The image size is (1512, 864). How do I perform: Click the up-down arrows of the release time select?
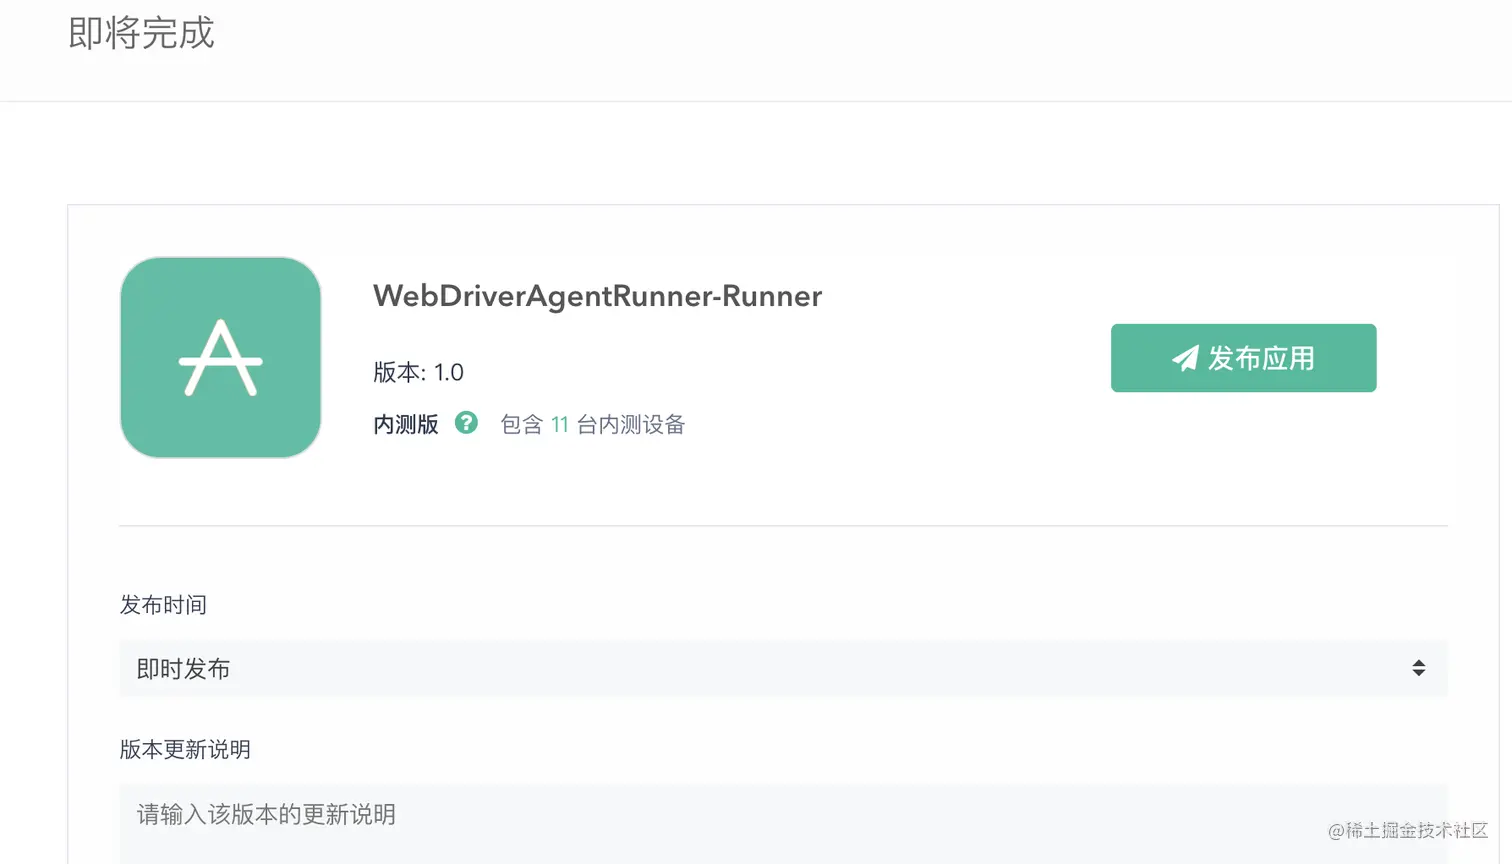1418,668
